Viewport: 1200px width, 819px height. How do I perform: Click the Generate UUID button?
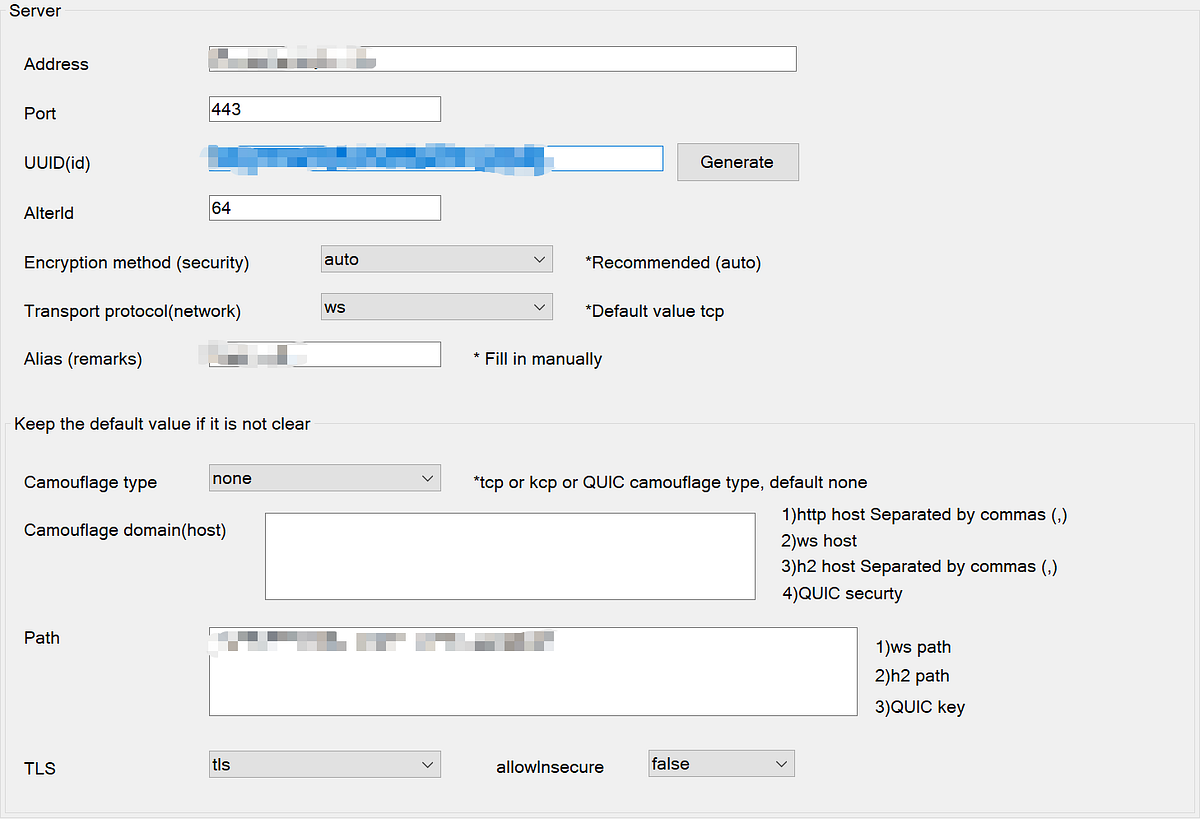pyautogui.click(x=737, y=162)
